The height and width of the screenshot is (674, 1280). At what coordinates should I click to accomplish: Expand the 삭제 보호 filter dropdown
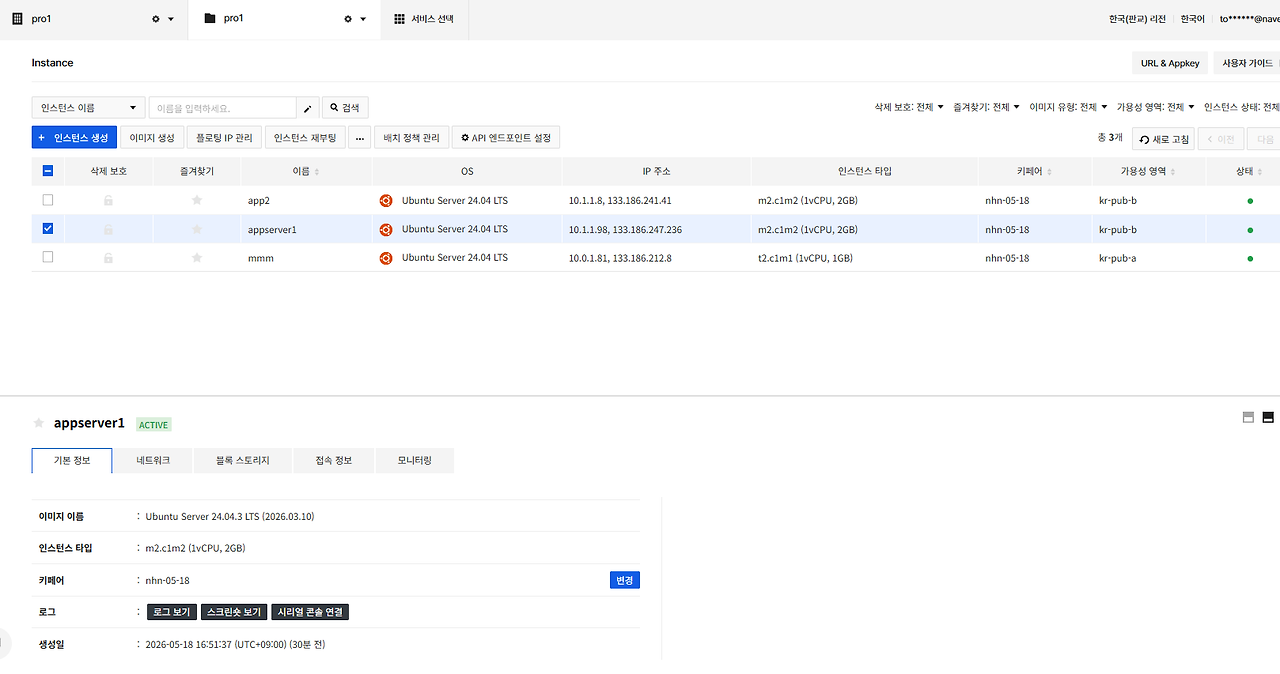908,107
